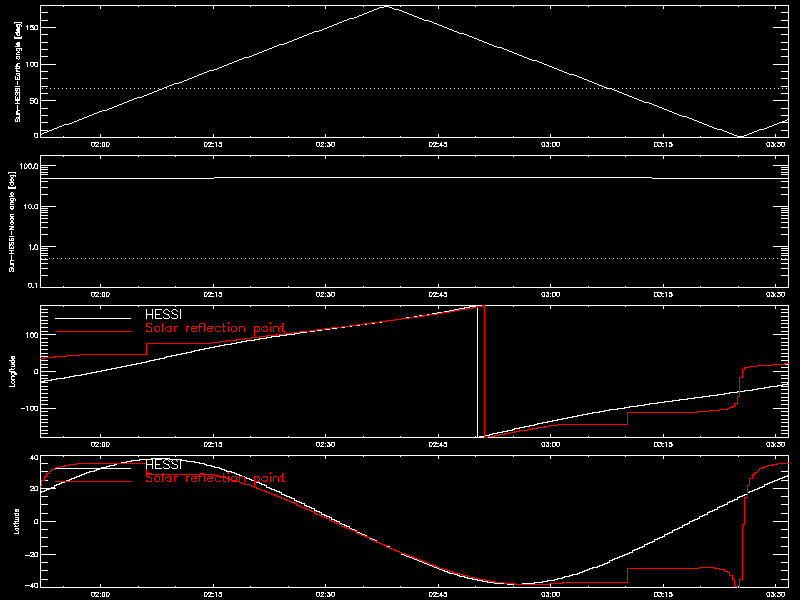The image size is (800, 600).
Task: Click 03:15 time label under Earth angle plot
Action: click(x=663, y=144)
